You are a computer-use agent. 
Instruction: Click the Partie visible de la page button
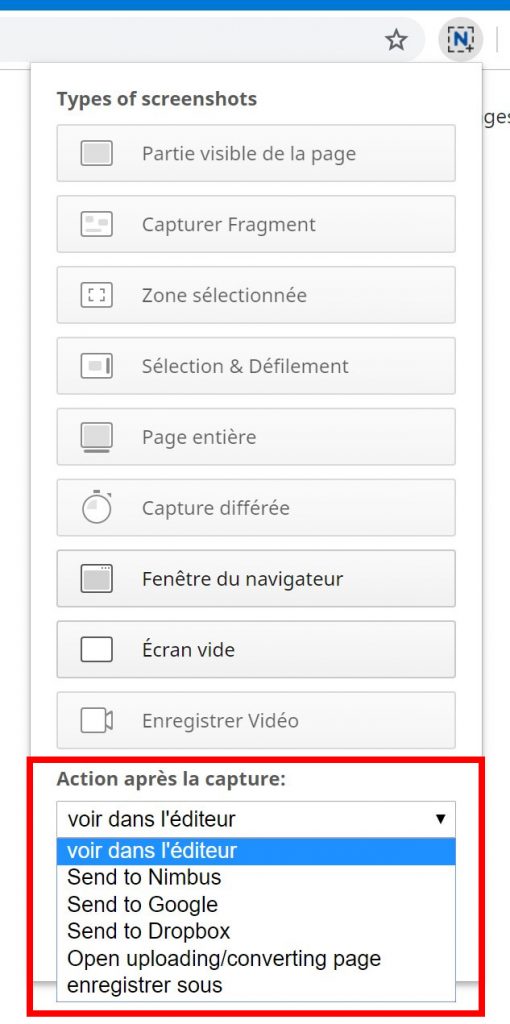(256, 153)
